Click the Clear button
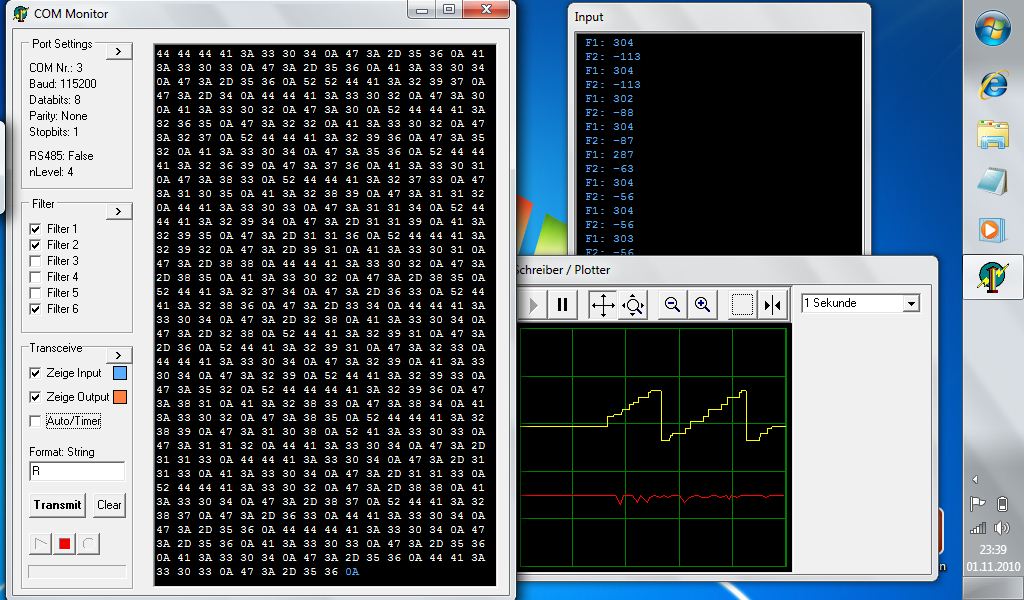 [109, 505]
